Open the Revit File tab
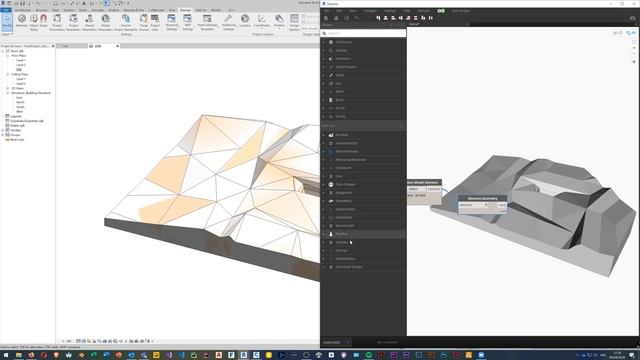 [6, 10]
